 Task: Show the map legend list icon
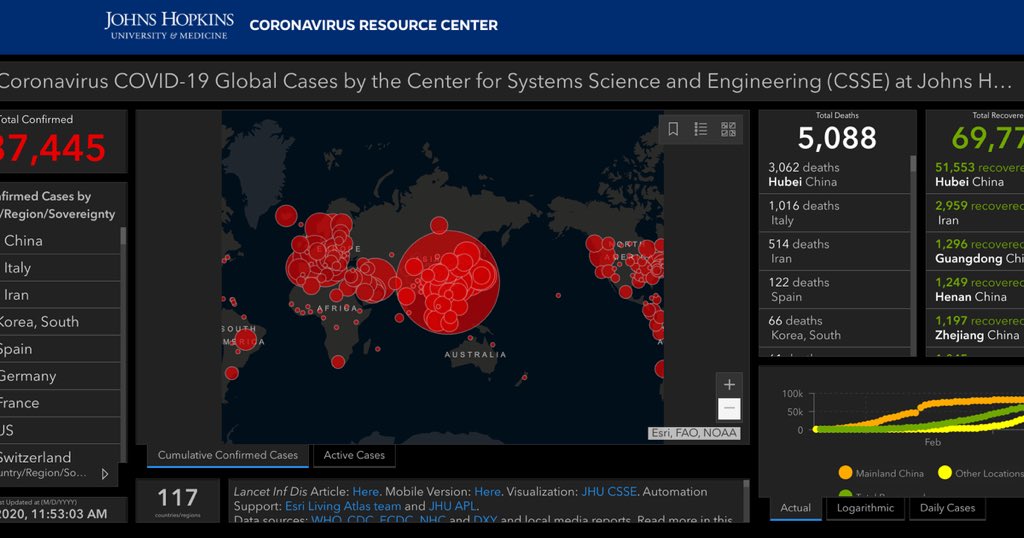click(701, 129)
